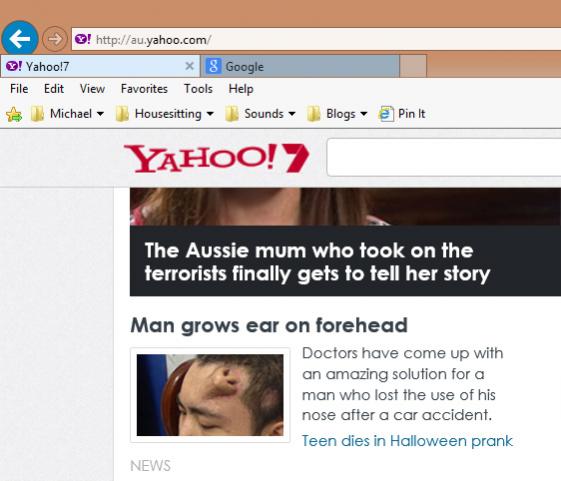
Task: Open the Sounds favorites folder
Action: [260, 114]
